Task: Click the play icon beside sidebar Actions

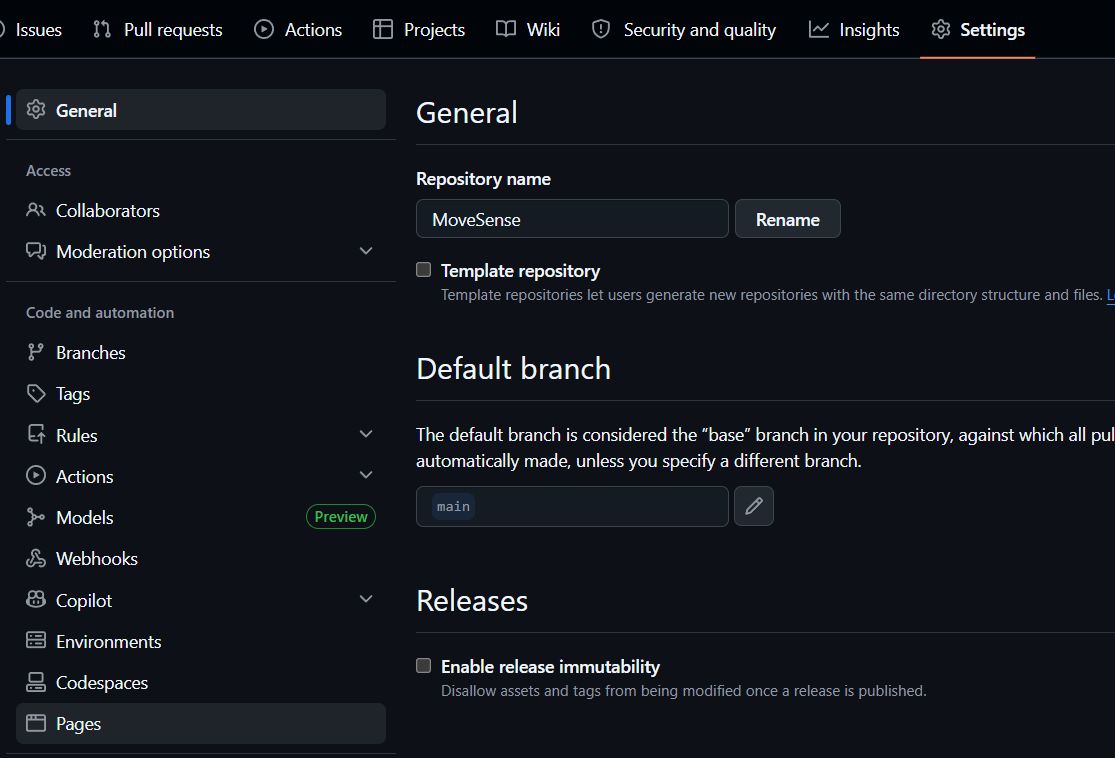Action: pos(36,476)
